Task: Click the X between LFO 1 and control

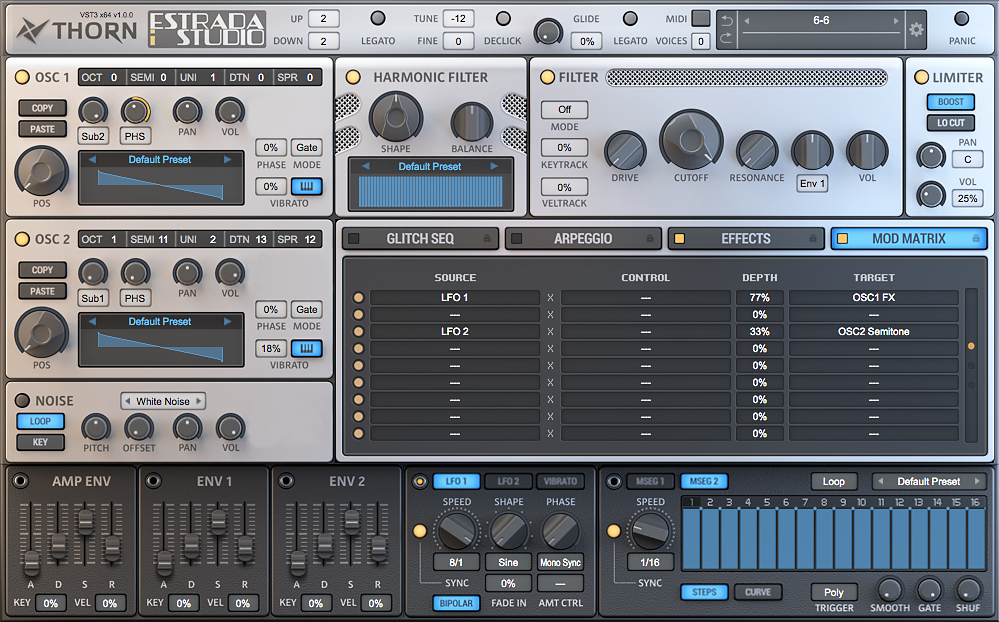Action: click(x=550, y=298)
